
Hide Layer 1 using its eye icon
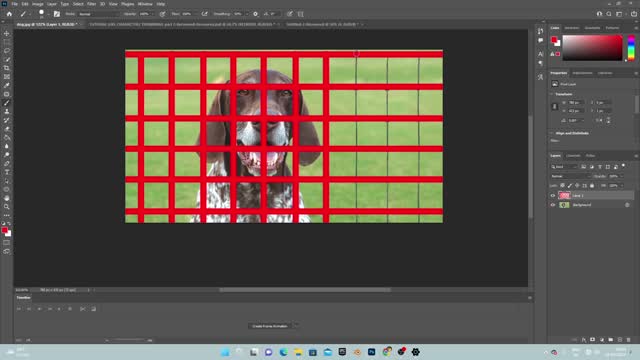coord(553,196)
